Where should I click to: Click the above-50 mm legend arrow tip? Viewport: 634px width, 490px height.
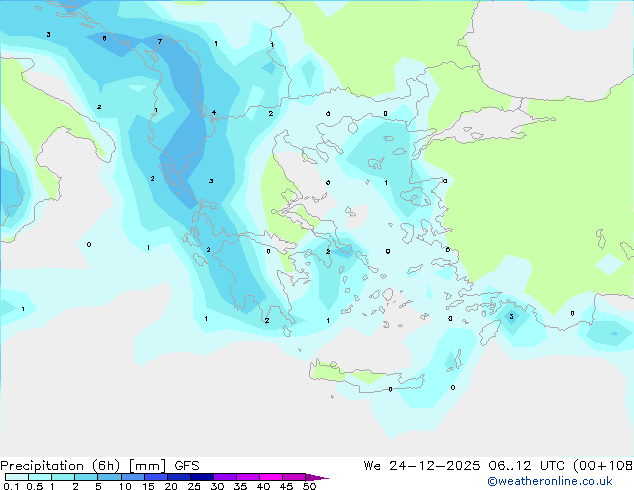coord(317,477)
